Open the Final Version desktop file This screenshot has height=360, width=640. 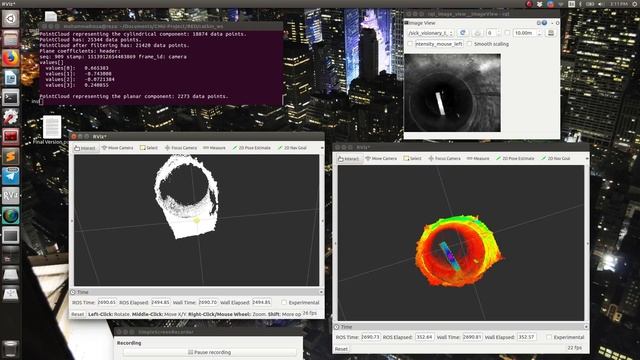[51, 130]
